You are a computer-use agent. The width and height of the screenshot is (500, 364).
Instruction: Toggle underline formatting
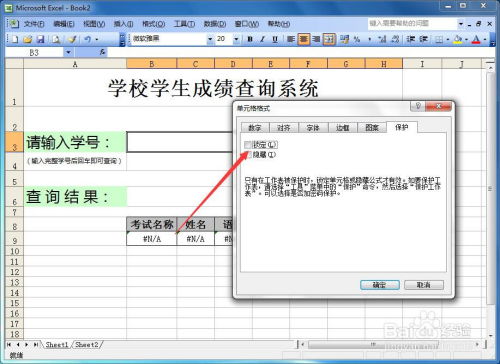pos(275,39)
